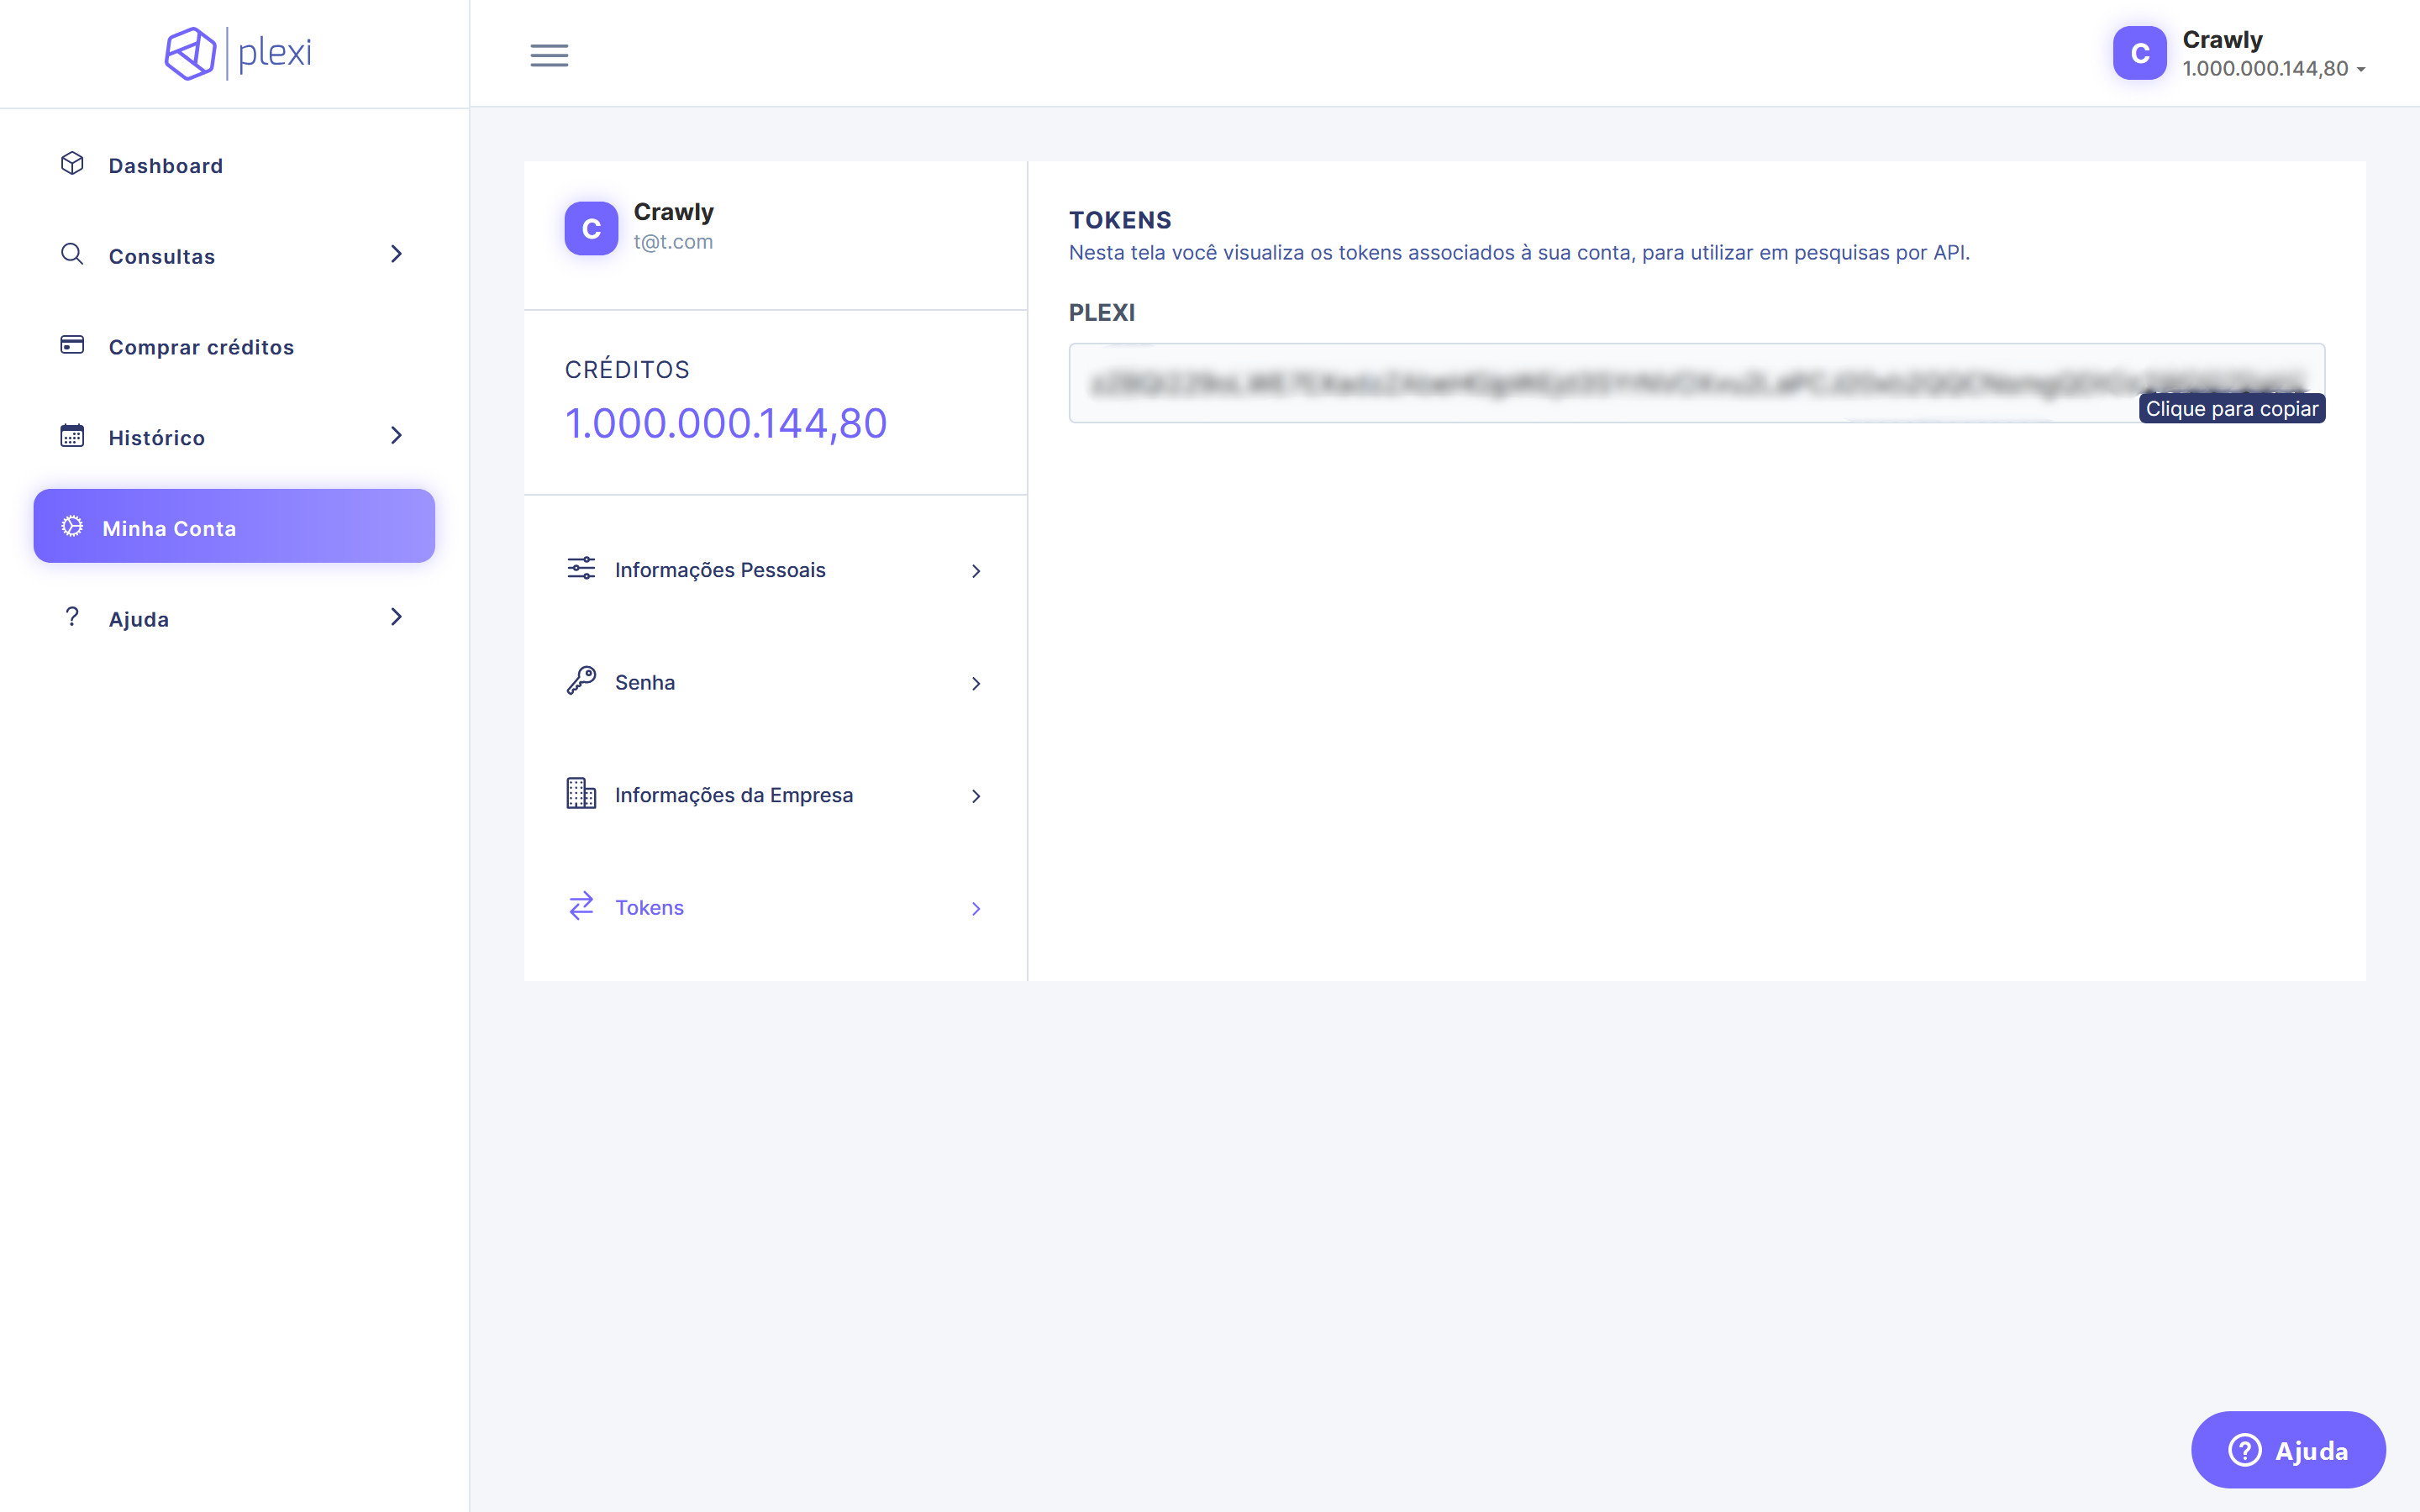Expand the Ajuda sidebar chevron
The image size is (2420, 1512).
396,617
